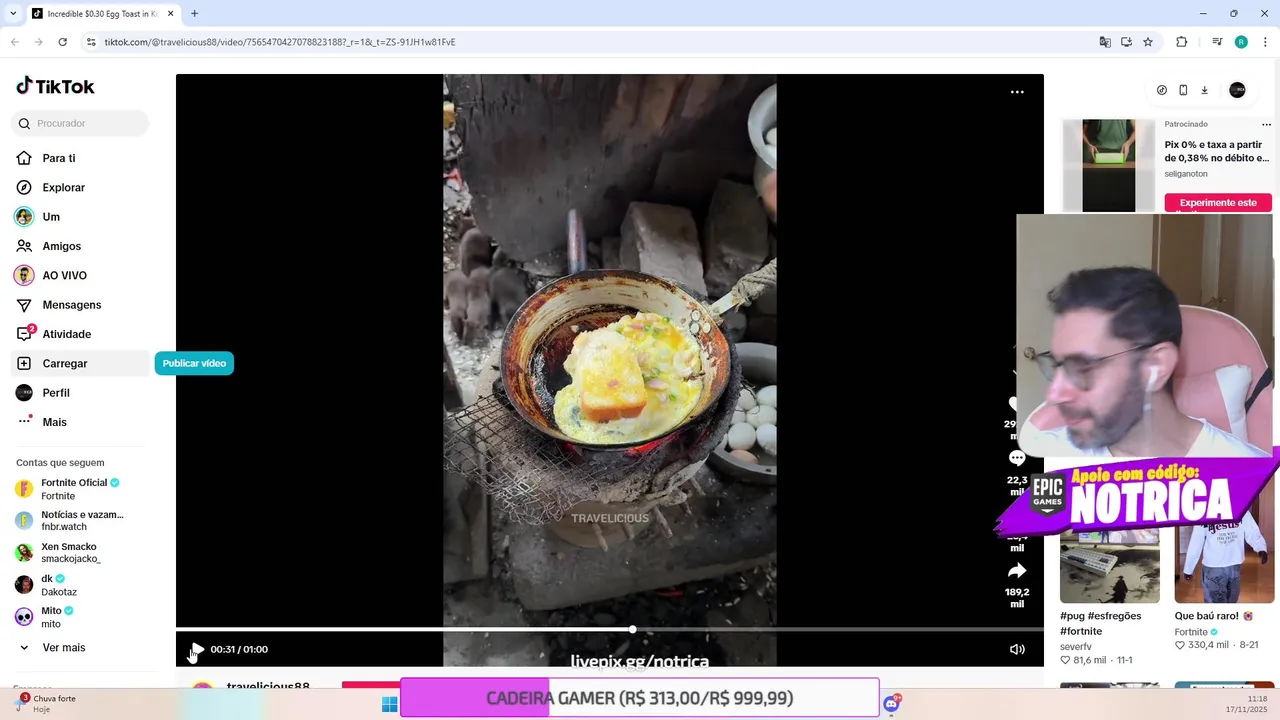Screen dimensions: 1280x720
Task: Click the address bar URL
Action: click(280, 42)
